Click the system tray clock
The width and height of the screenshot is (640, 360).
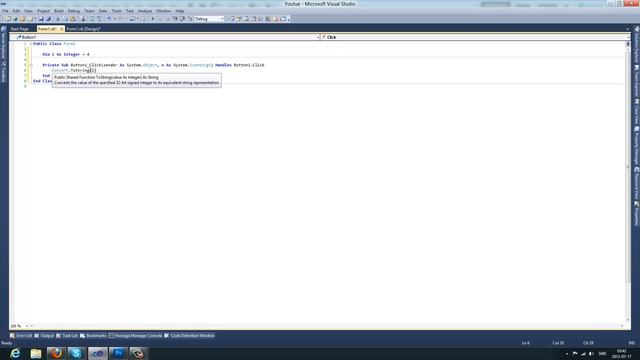[x=621, y=353]
